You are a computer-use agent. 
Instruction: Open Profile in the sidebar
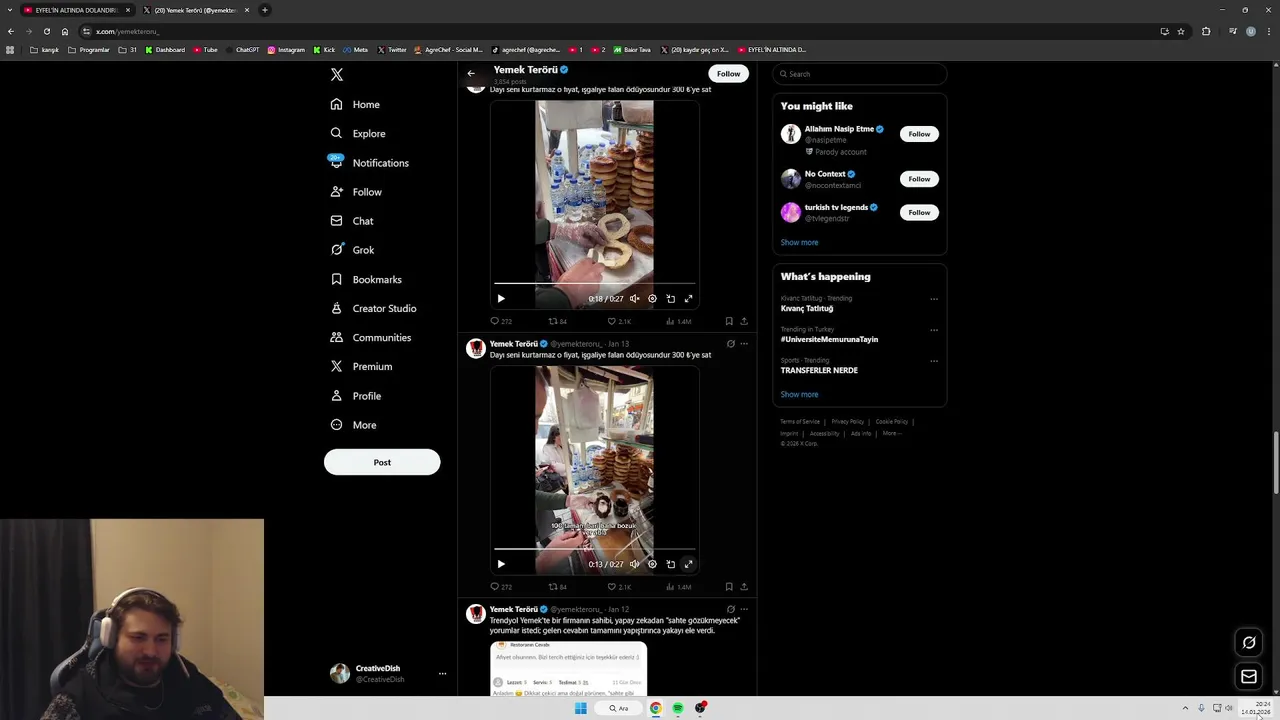pyautogui.click(x=356, y=396)
